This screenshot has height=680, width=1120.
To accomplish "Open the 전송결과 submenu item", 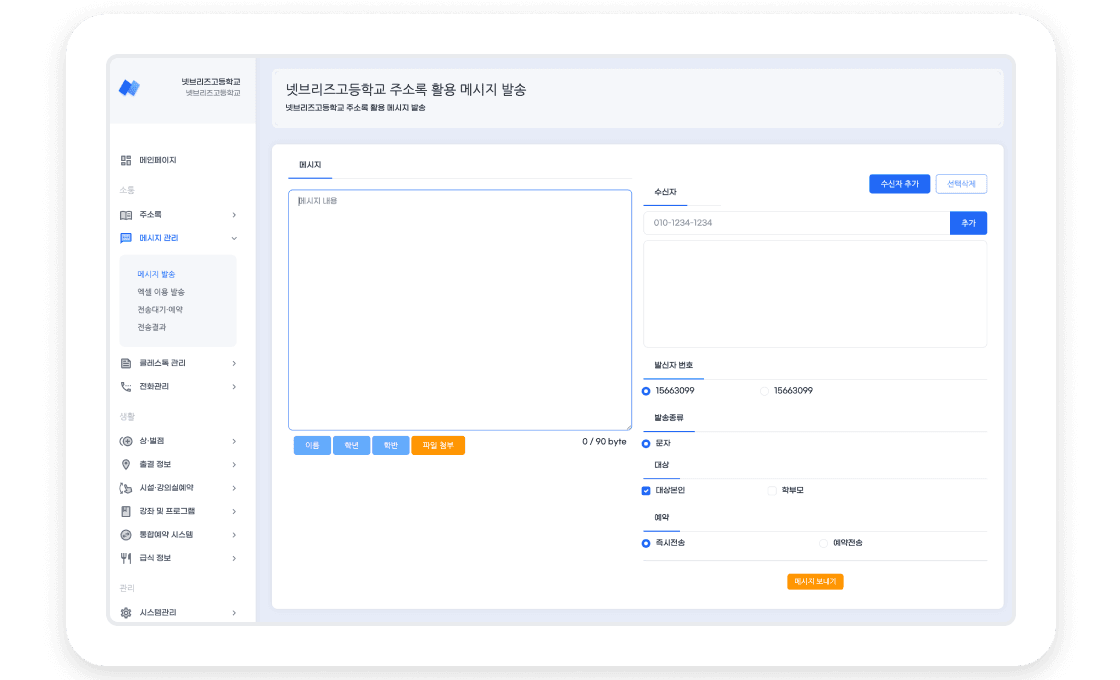I will (152, 327).
